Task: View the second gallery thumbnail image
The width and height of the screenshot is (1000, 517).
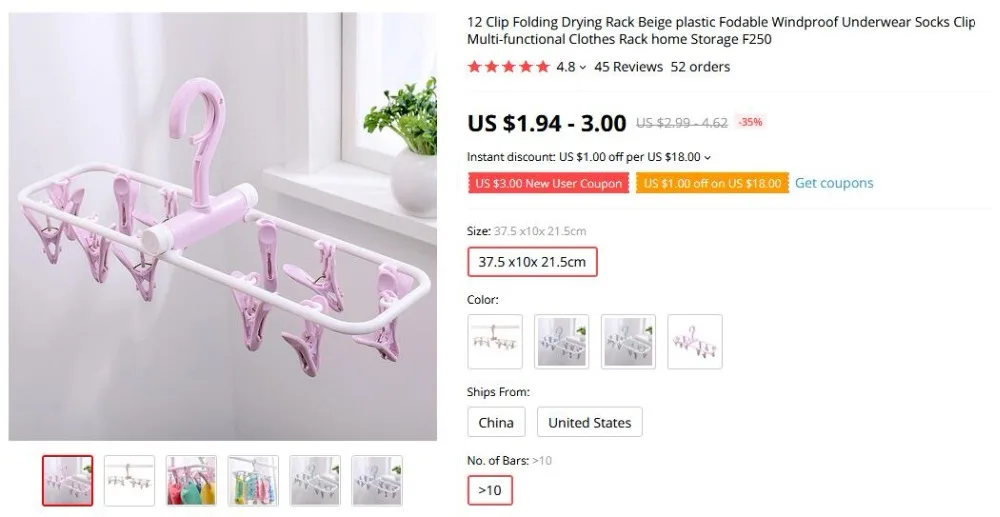Action: (x=129, y=481)
